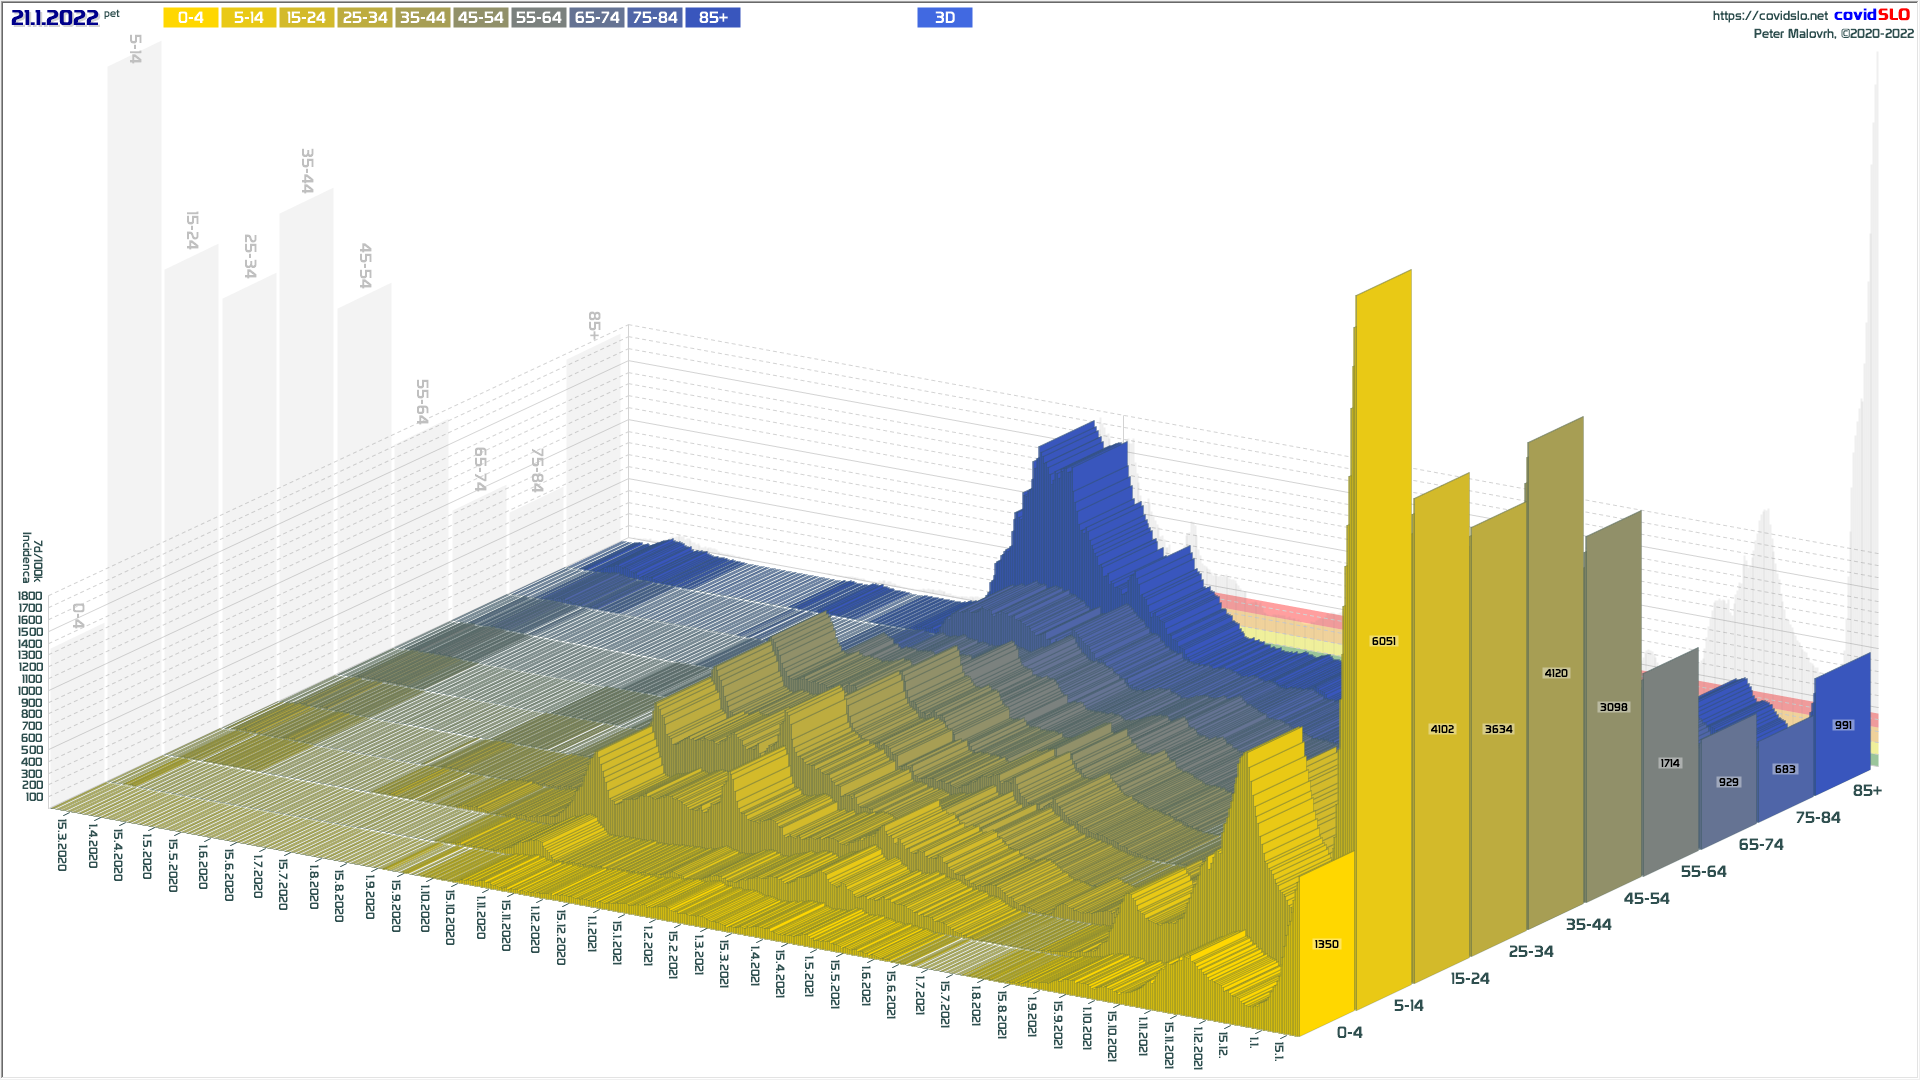Toggle the 0-4 age group legend button
Screen dimensions: 1920x1080
tap(191, 18)
